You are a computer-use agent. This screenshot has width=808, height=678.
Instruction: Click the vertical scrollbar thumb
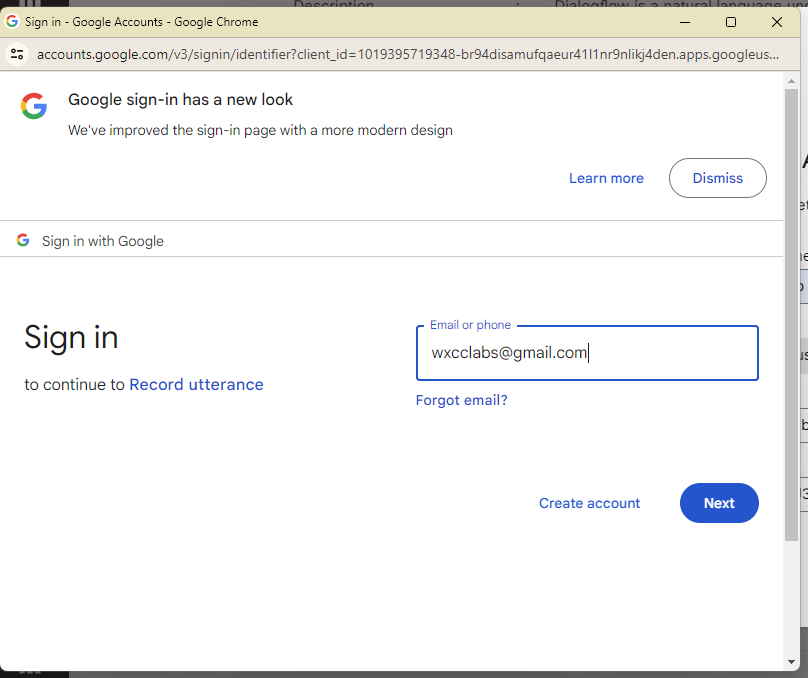tap(791, 315)
